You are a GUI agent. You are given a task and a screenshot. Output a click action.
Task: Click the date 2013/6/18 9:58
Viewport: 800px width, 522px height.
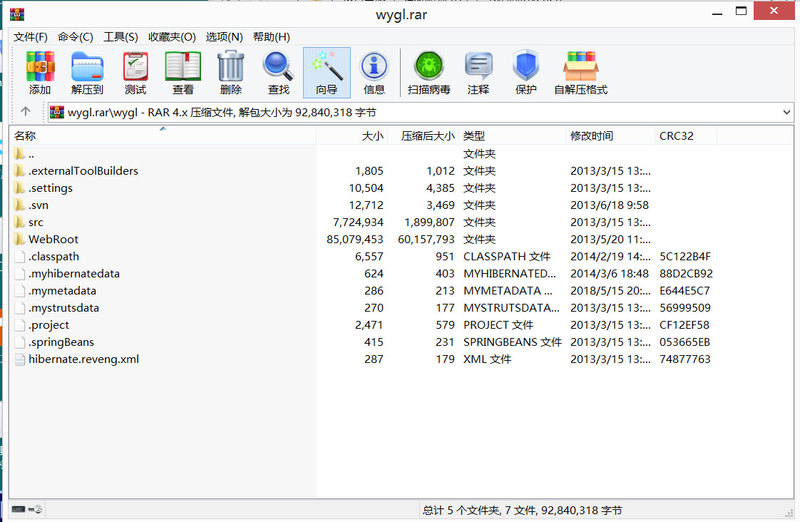(609, 205)
